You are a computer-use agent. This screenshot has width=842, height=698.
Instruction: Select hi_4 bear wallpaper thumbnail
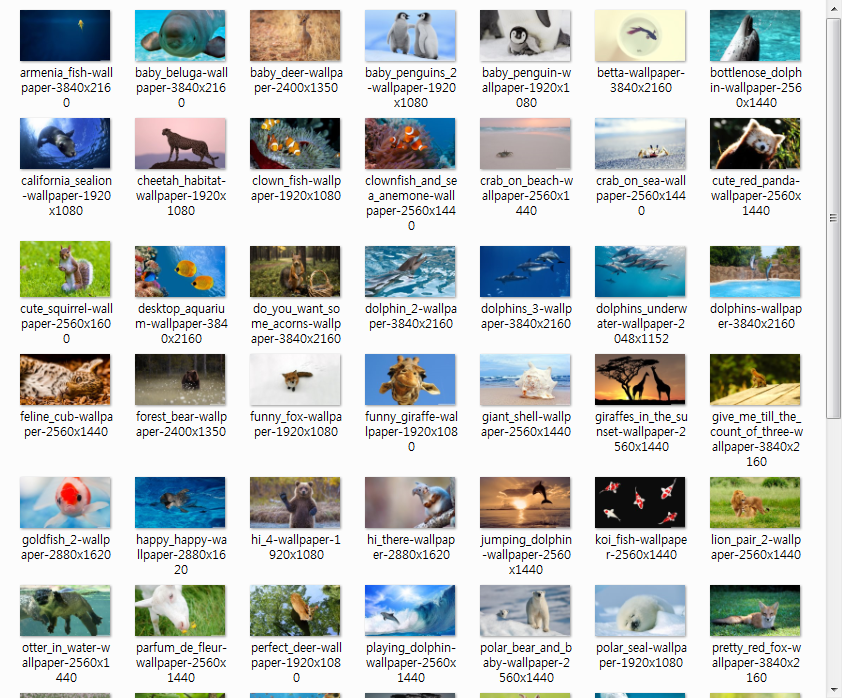tap(295, 502)
